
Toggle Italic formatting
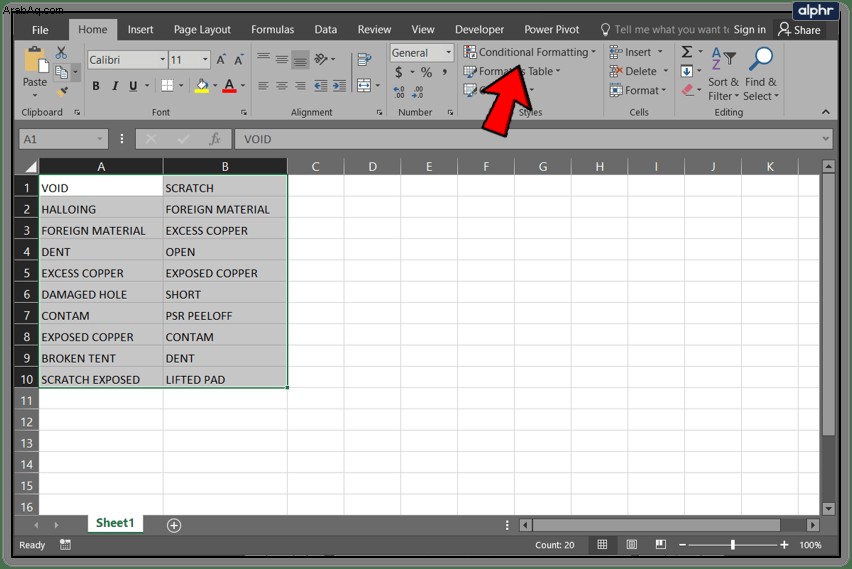click(115, 86)
